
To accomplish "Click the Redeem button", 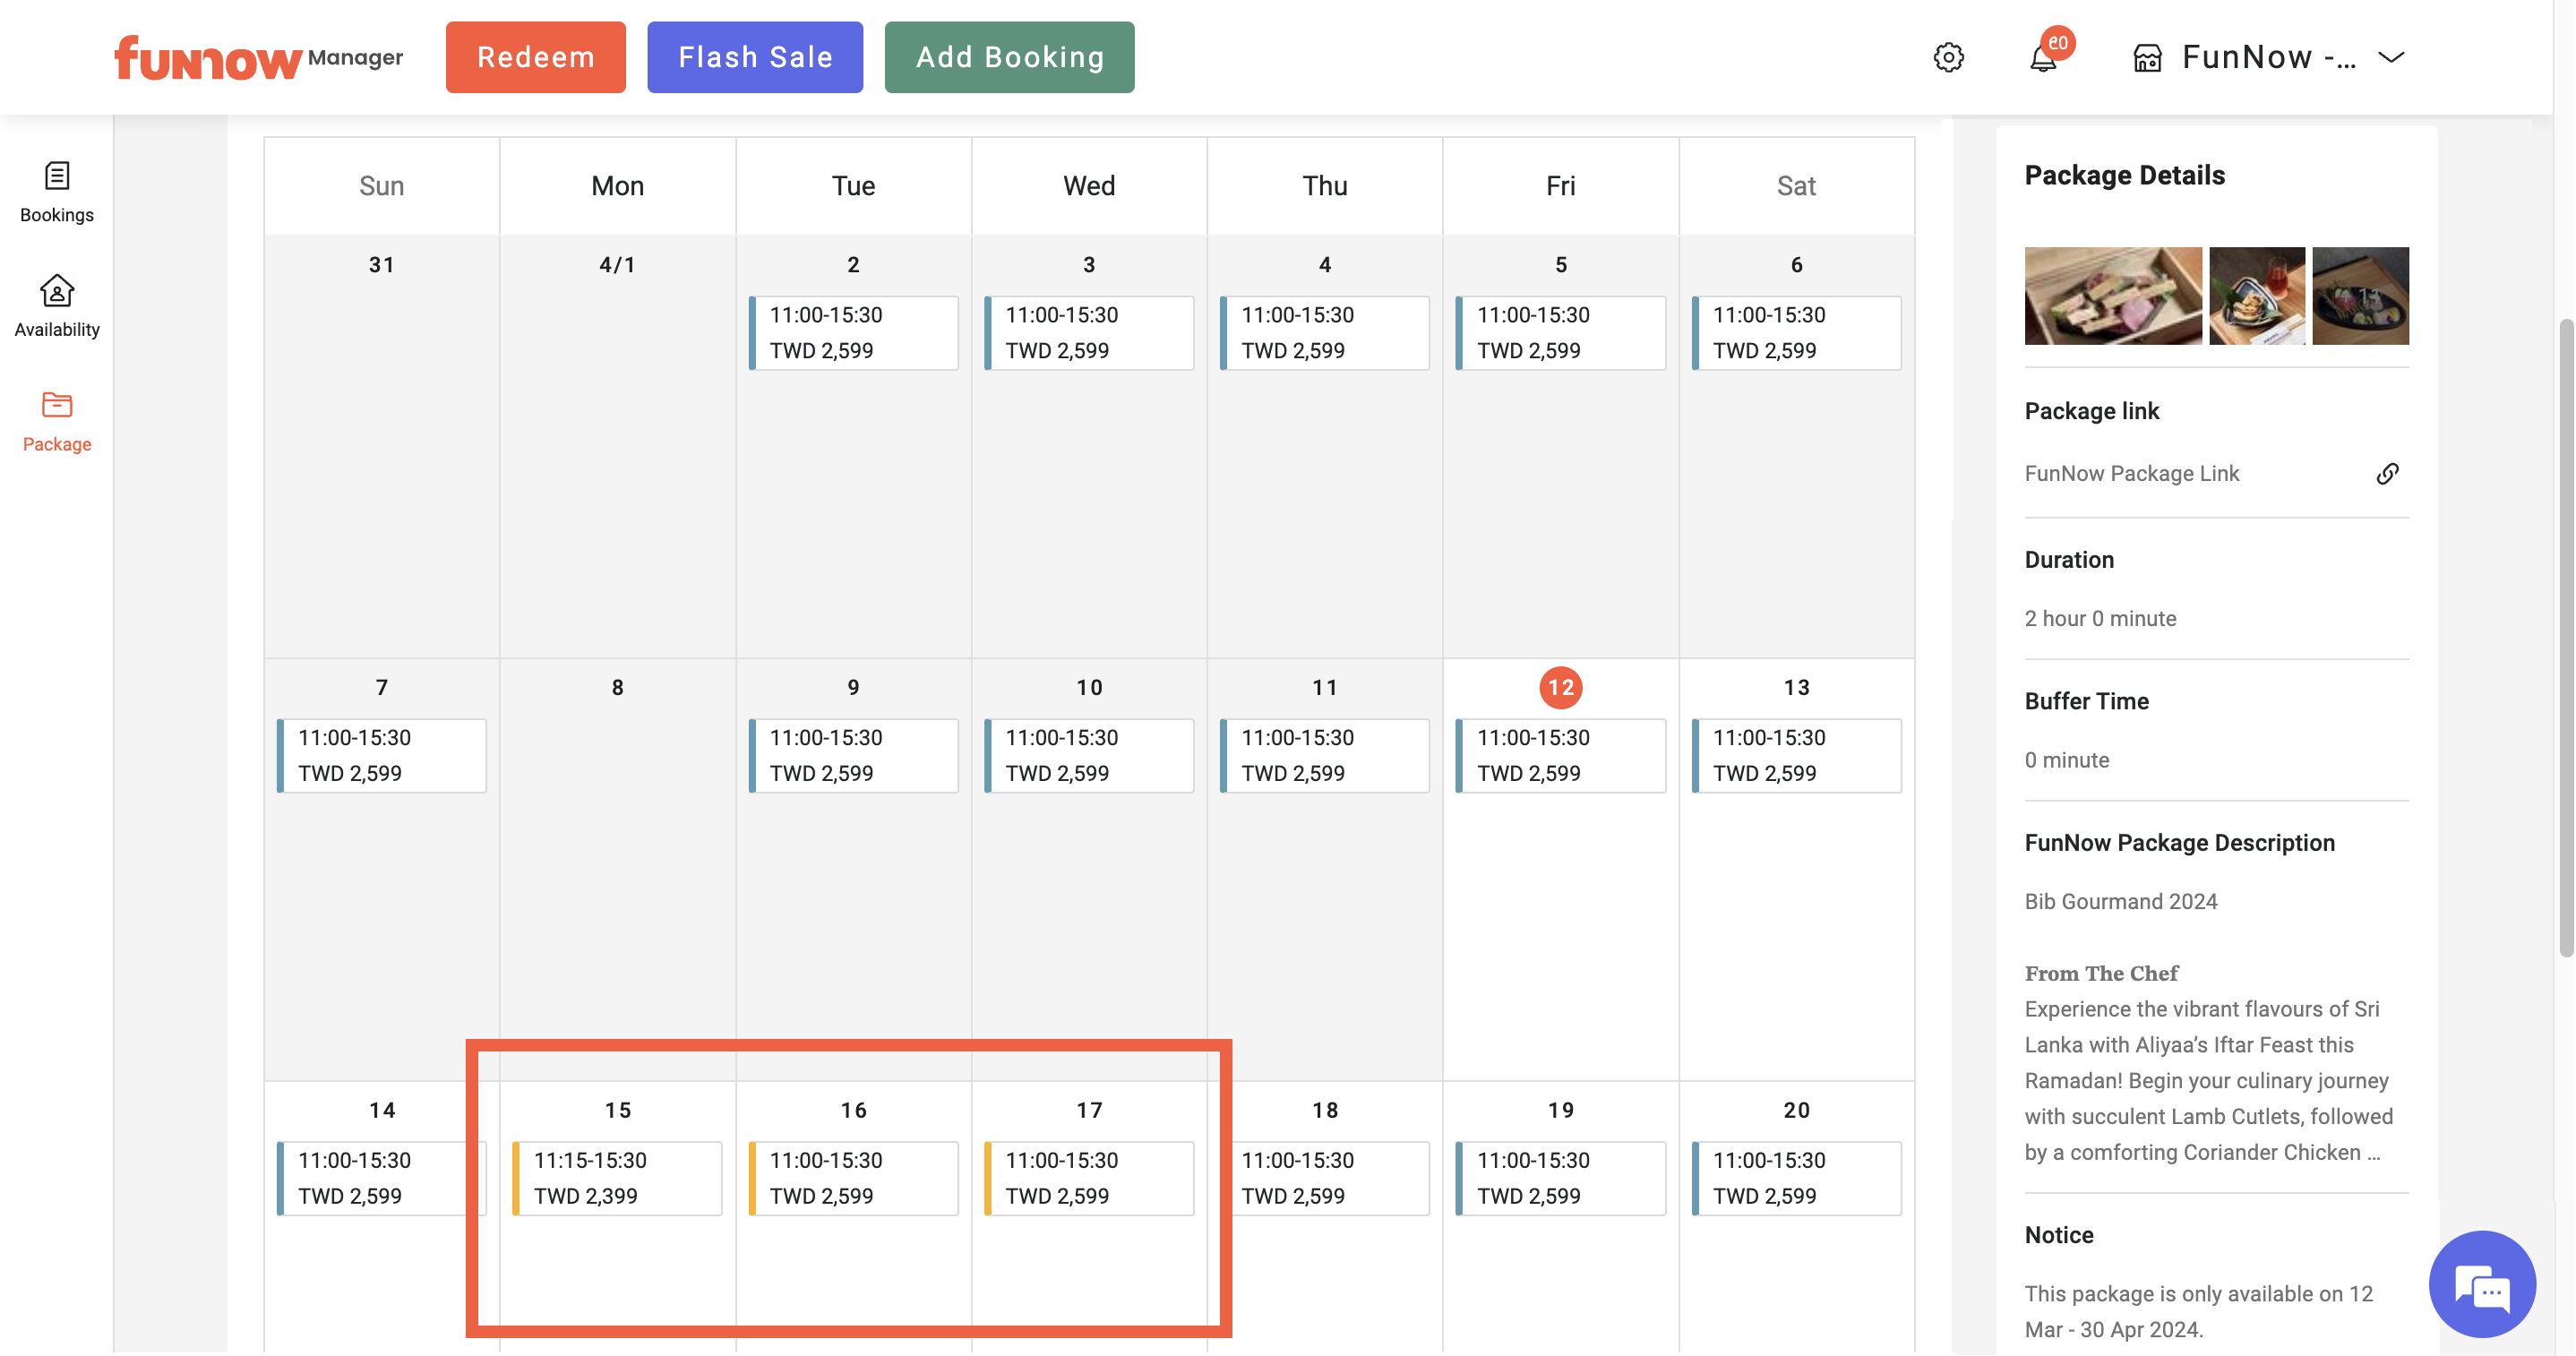I will [x=536, y=57].
